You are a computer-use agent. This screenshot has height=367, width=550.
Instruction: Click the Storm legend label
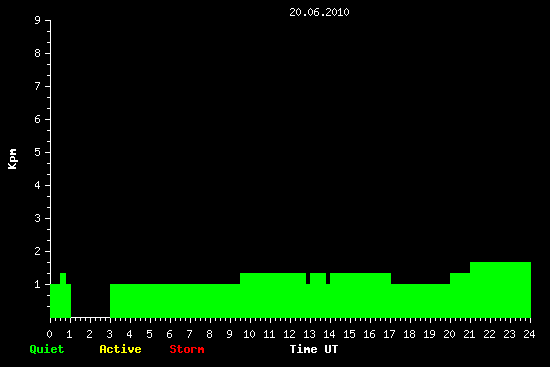coord(187,349)
